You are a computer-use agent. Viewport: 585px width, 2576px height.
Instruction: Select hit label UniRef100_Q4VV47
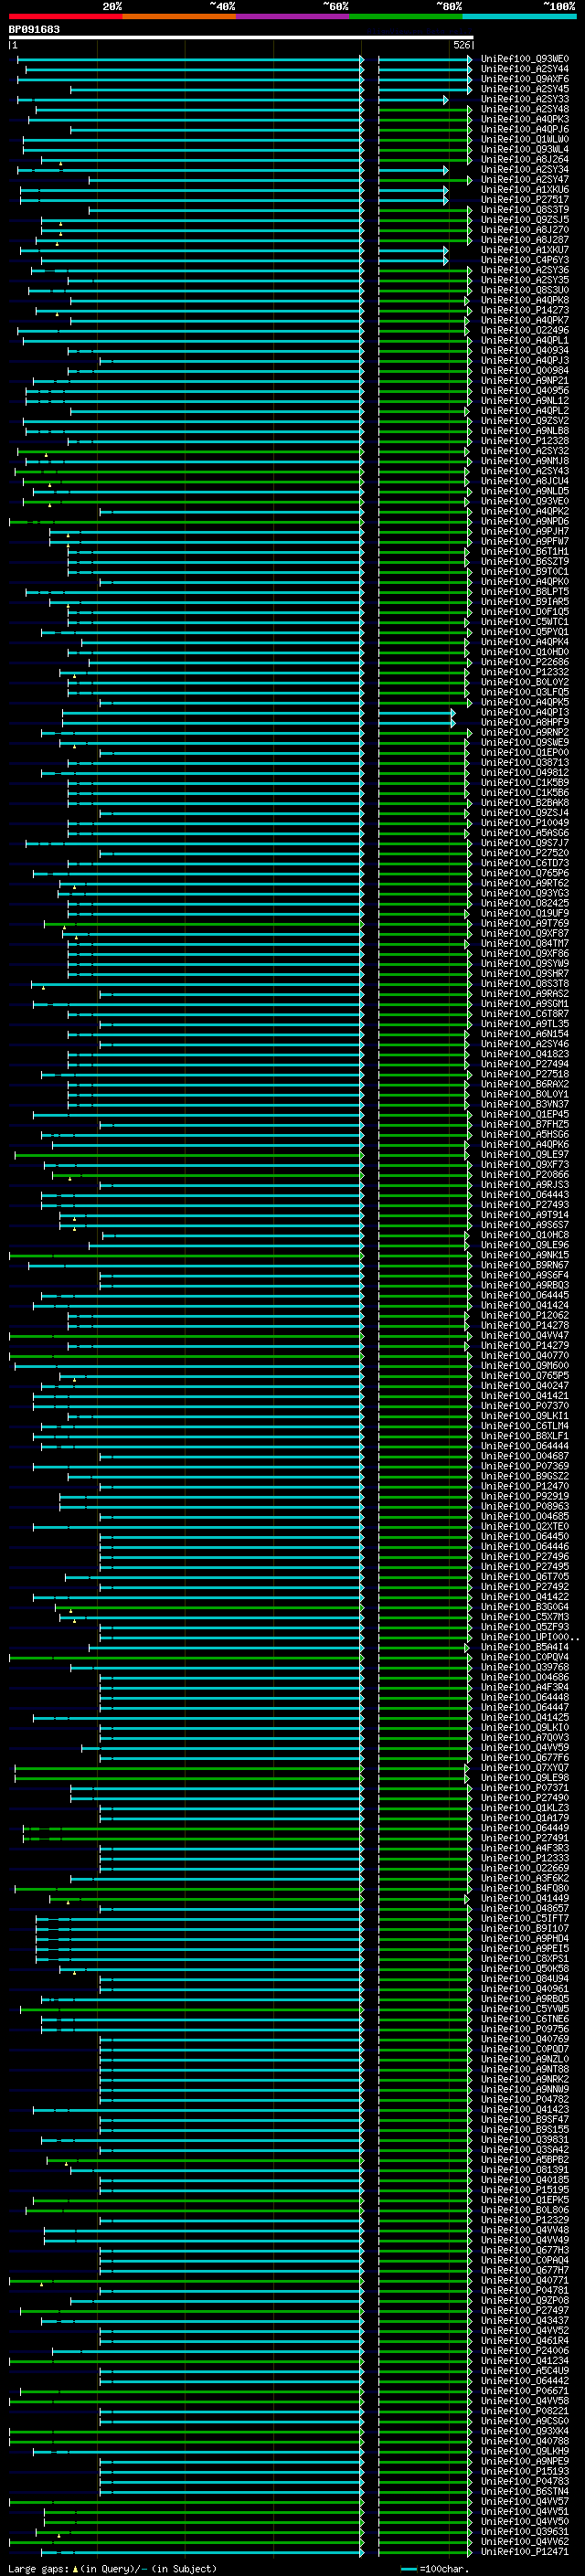pos(525,1335)
